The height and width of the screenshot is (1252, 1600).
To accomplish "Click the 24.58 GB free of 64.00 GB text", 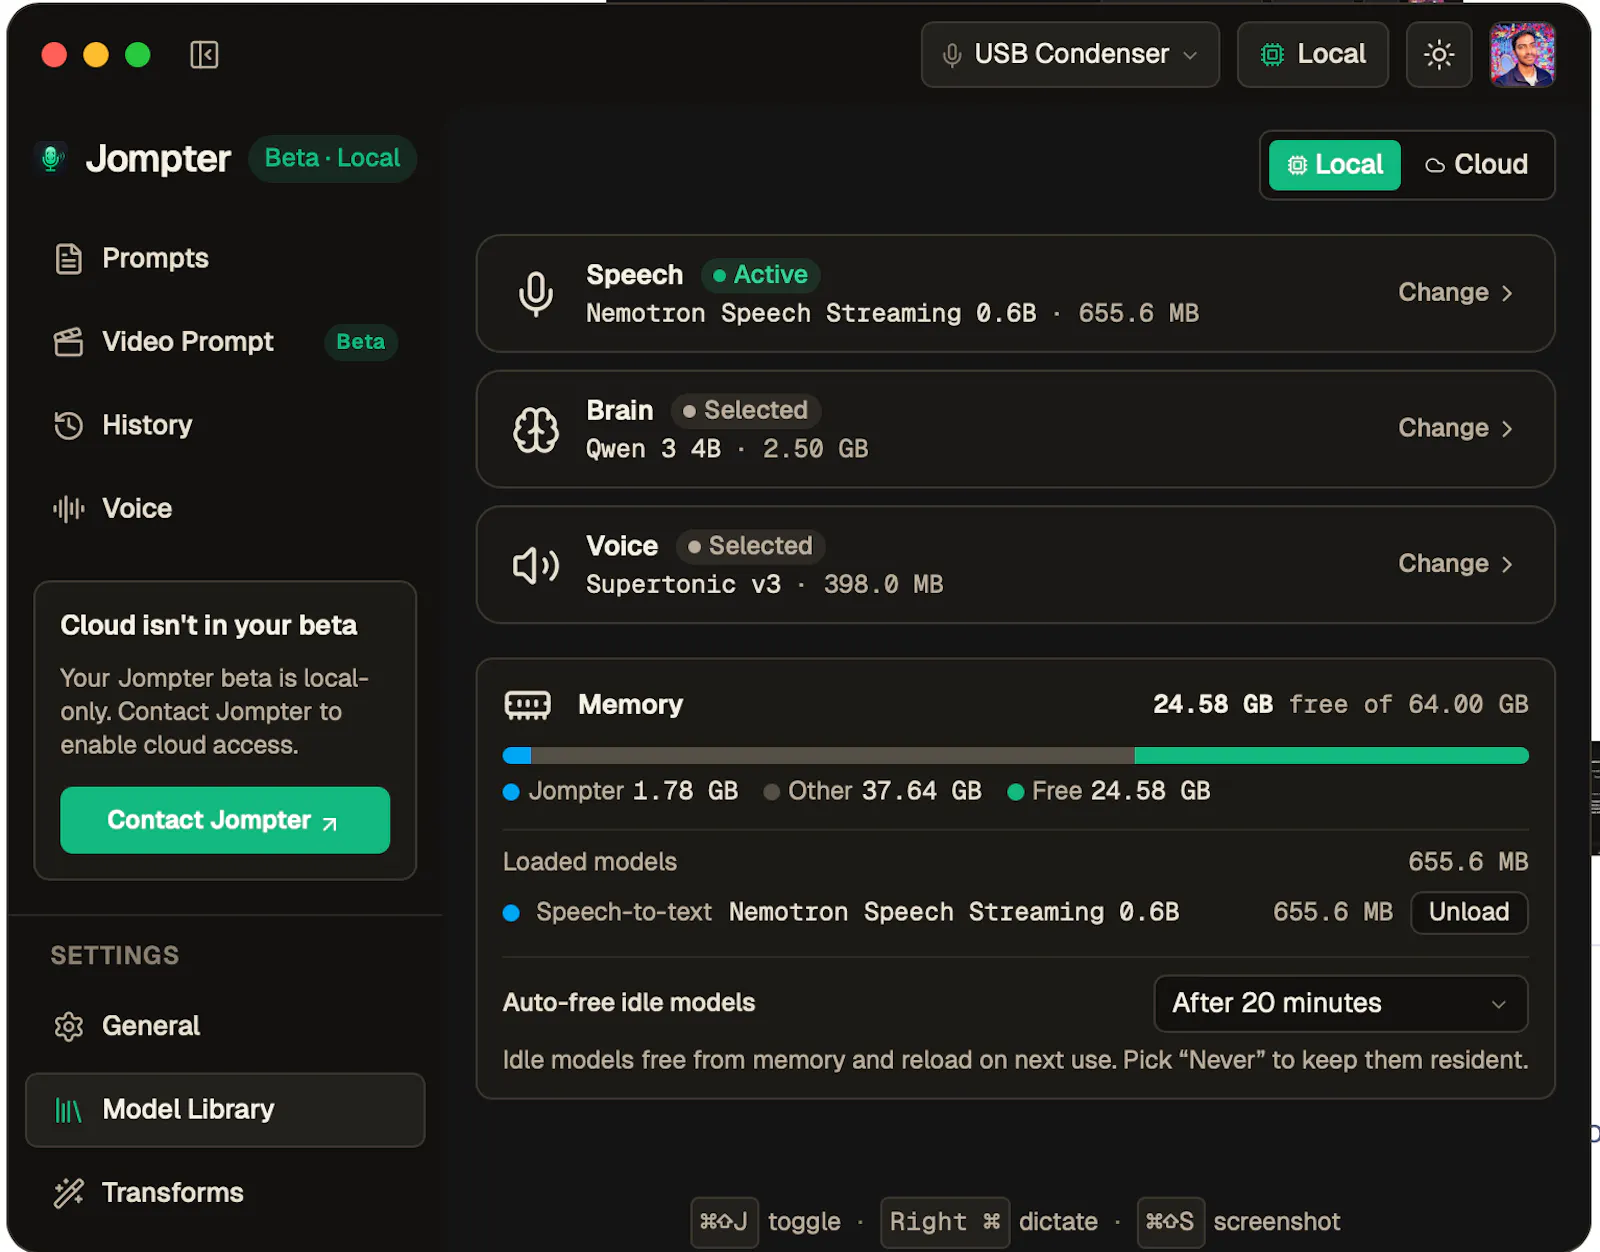I will click(x=1341, y=705).
